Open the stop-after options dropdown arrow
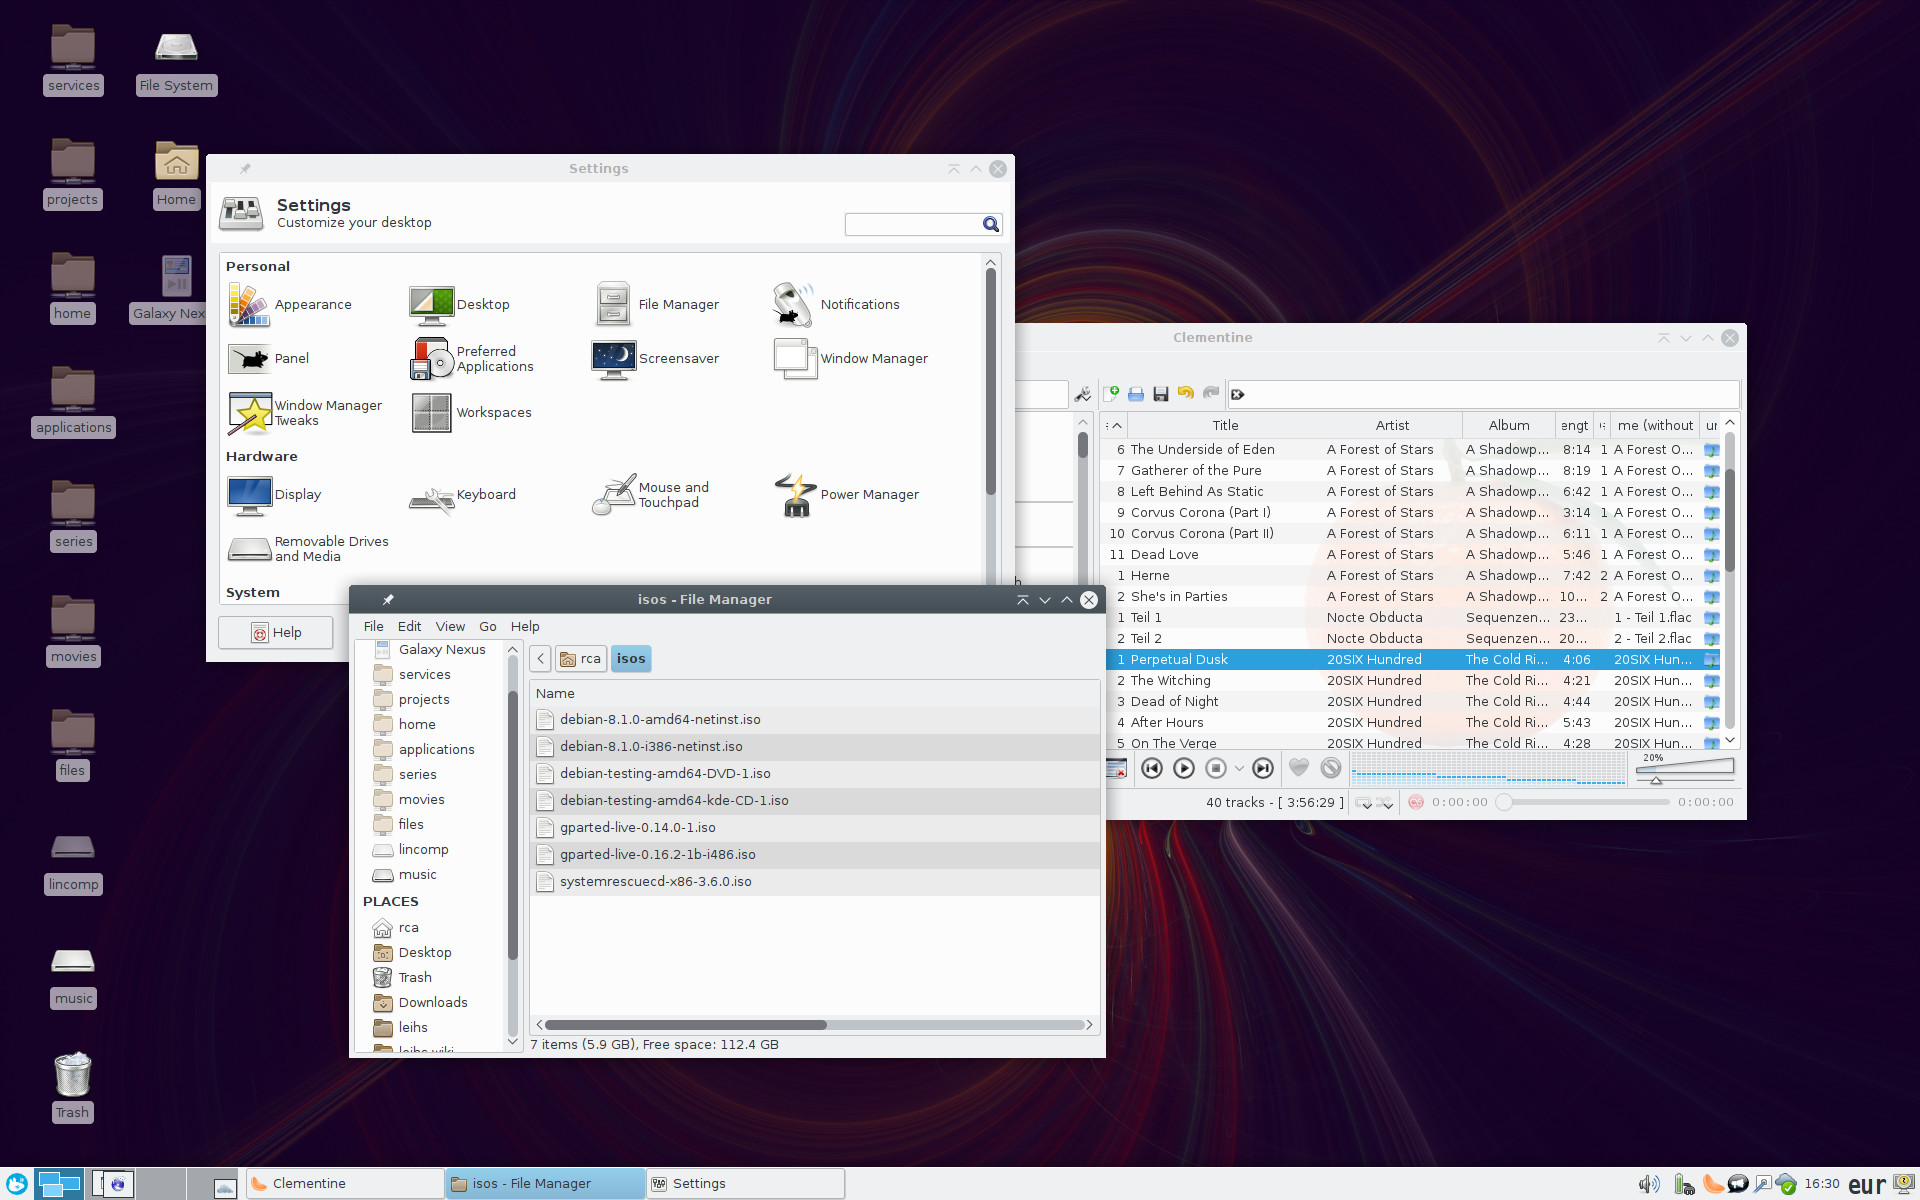The image size is (1920, 1200). click(x=1239, y=768)
